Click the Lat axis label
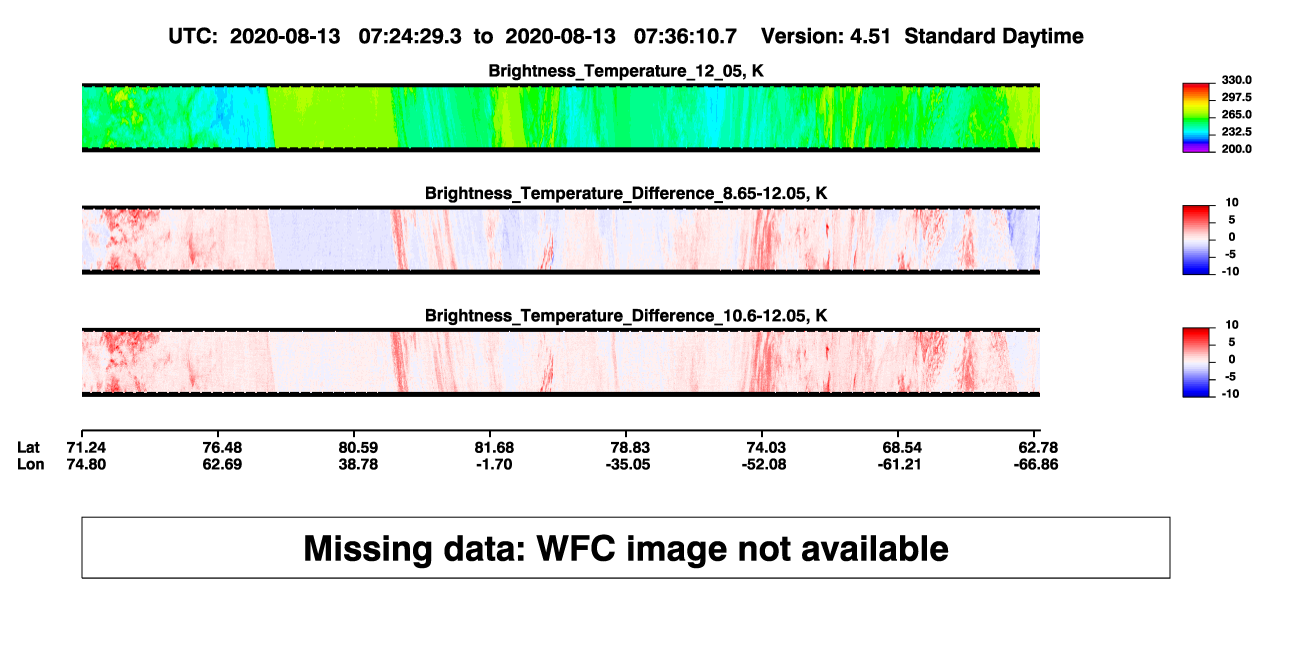 29,447
